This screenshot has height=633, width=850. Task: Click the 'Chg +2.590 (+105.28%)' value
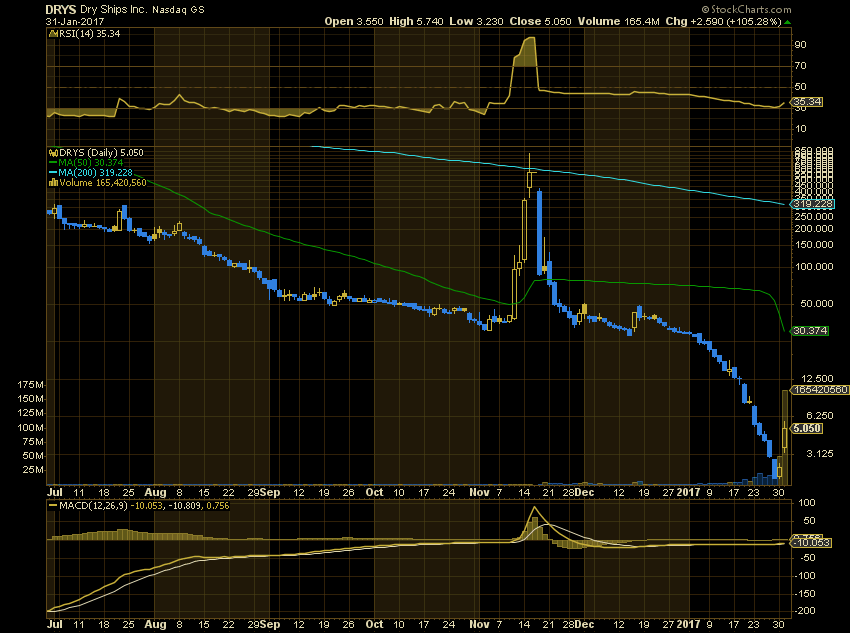tap(723, 22)
